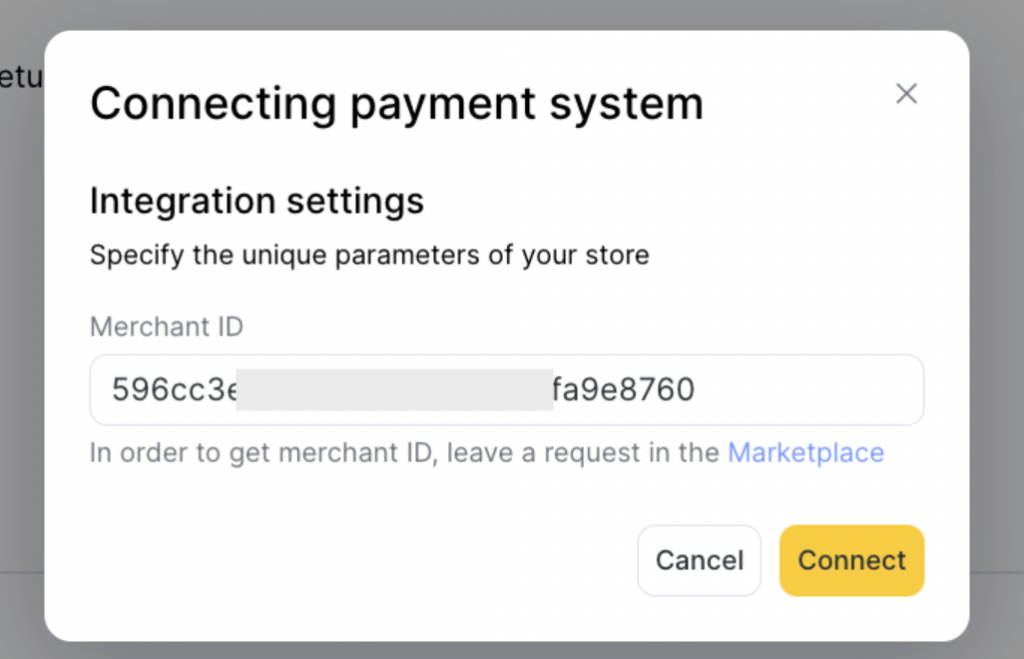
Task: Click the grey redacted block in Merchant ID
Action: (394, 389)
